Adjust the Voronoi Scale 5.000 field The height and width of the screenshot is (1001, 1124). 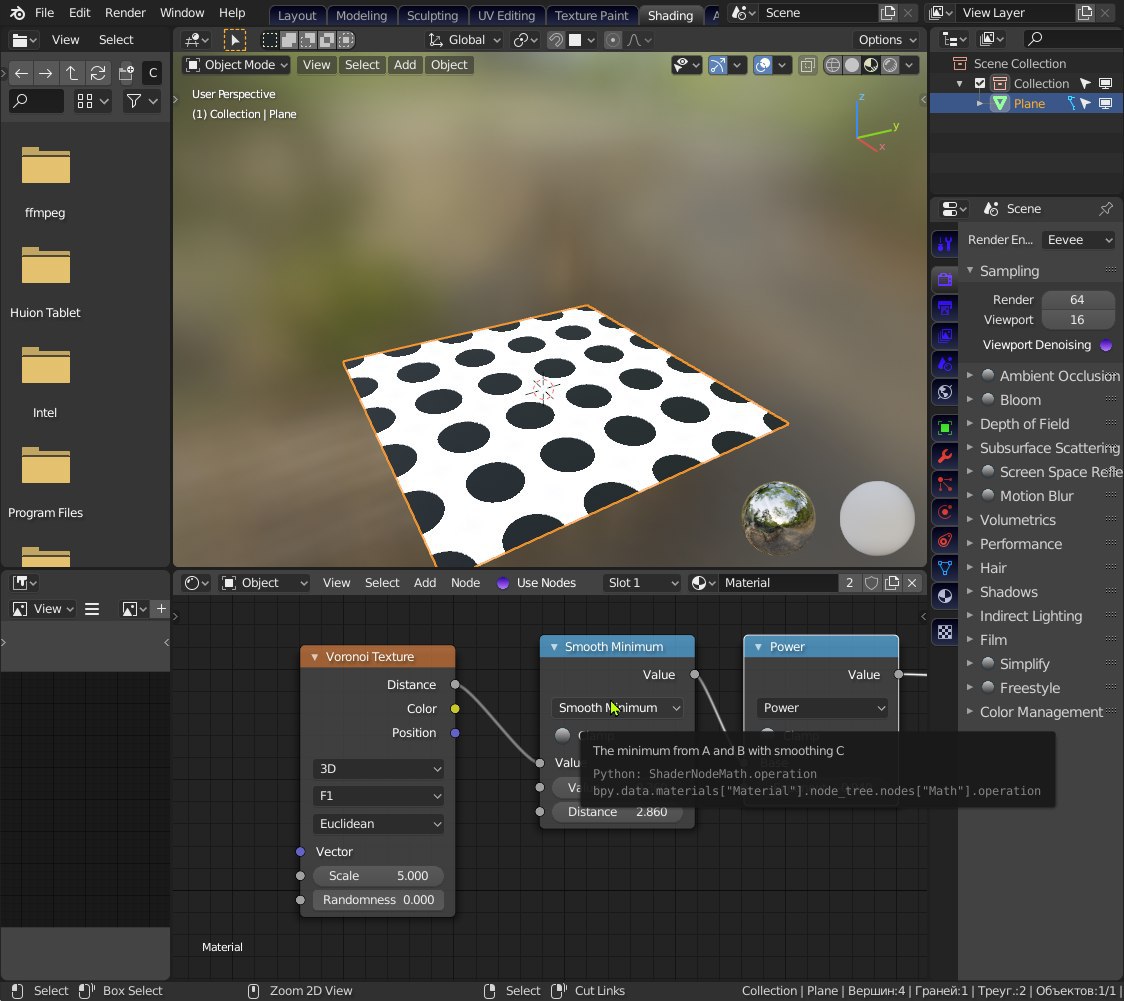[x=378, y=876]
